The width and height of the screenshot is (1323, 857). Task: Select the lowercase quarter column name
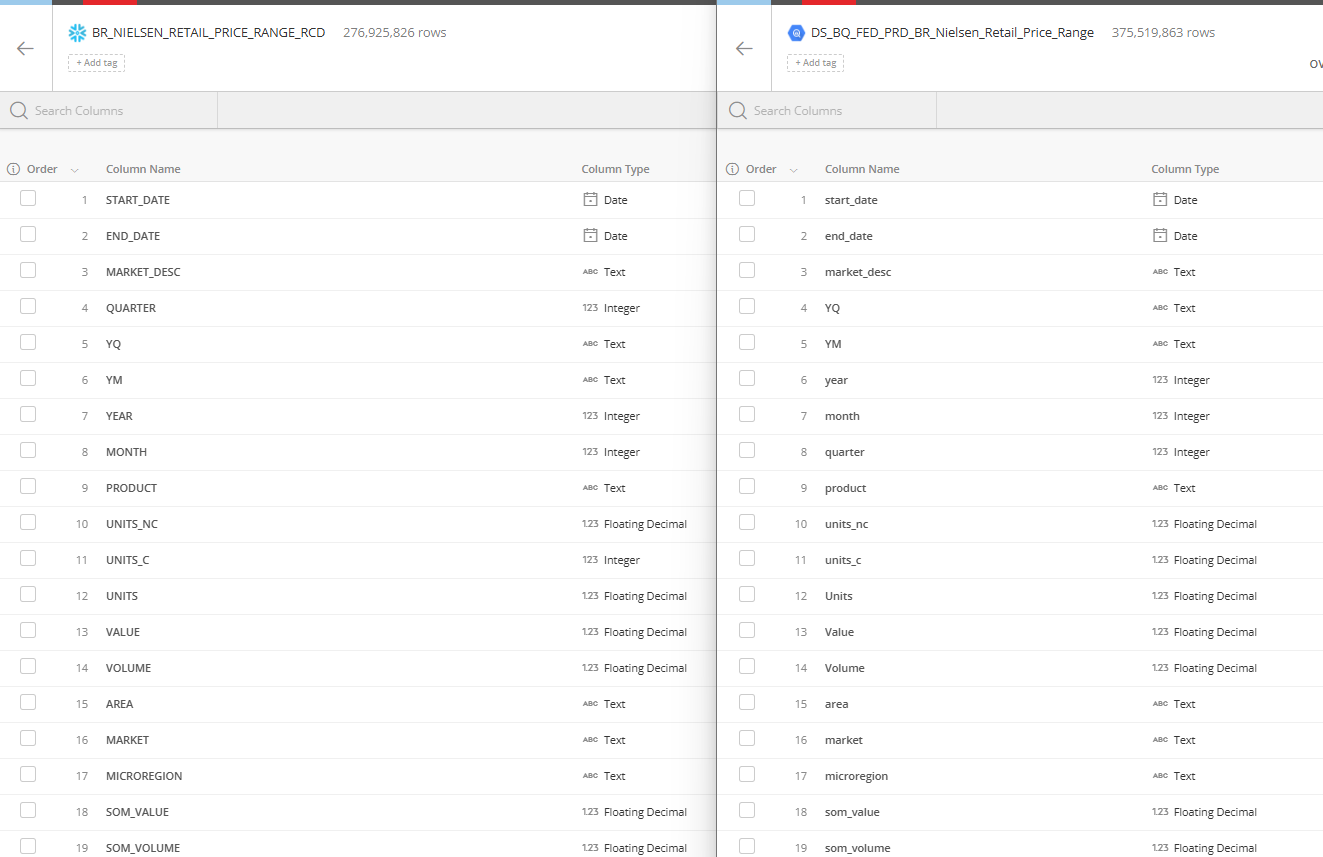point(844,452)
